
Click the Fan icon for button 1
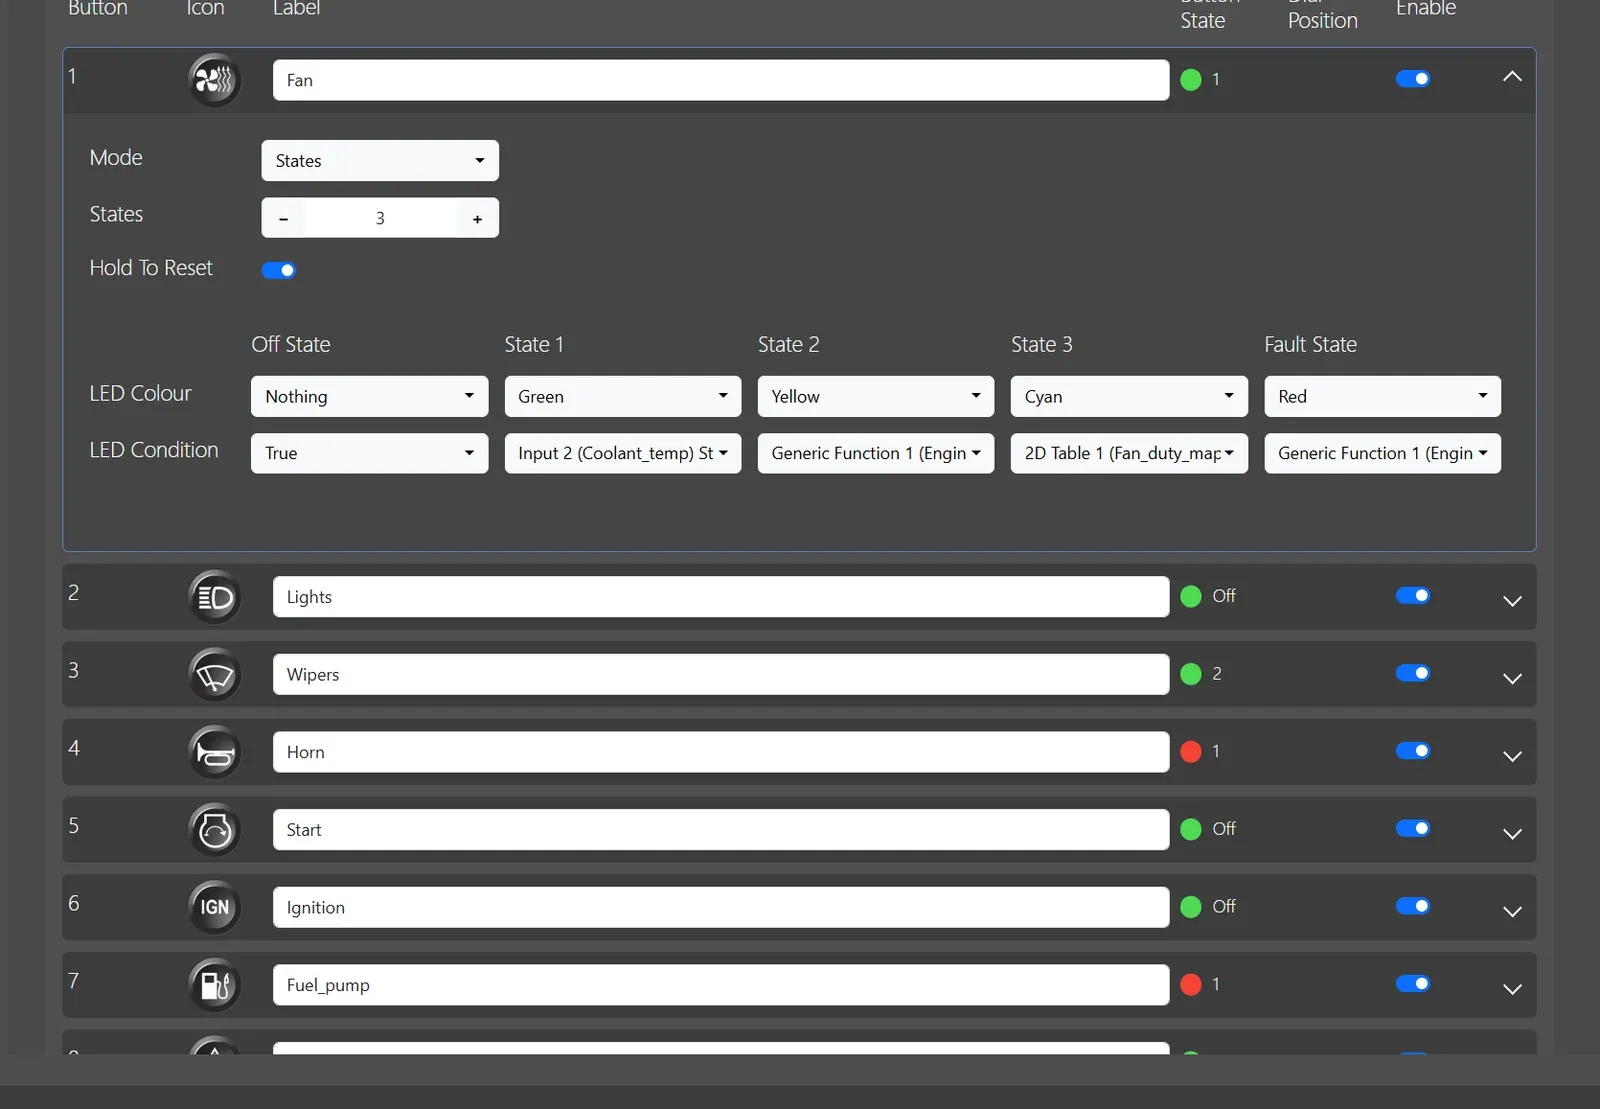pyautogui.click(x=214, y=79)
